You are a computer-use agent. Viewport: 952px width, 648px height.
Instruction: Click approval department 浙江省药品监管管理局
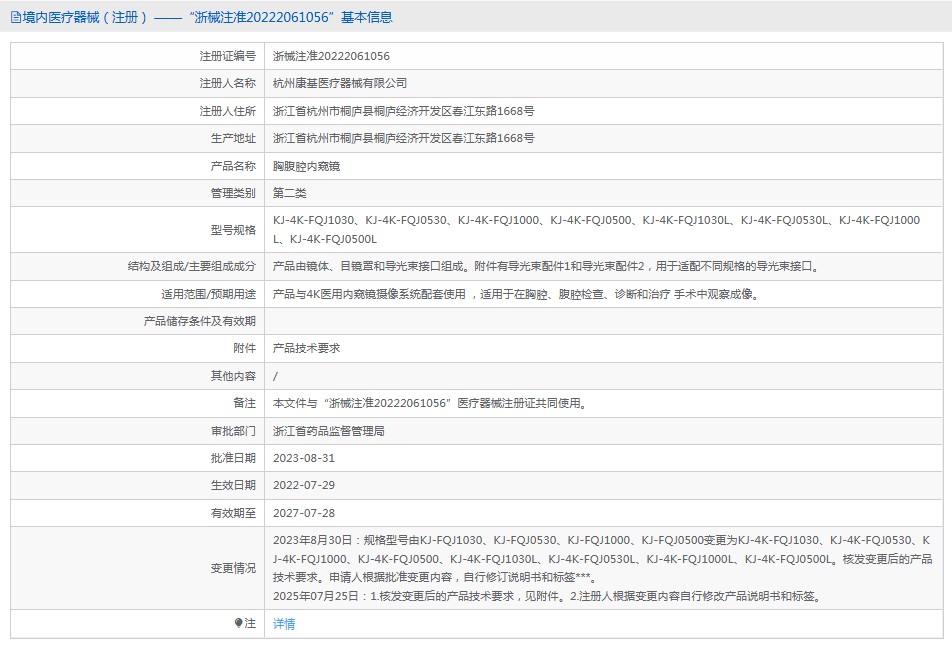coord(329,431)
